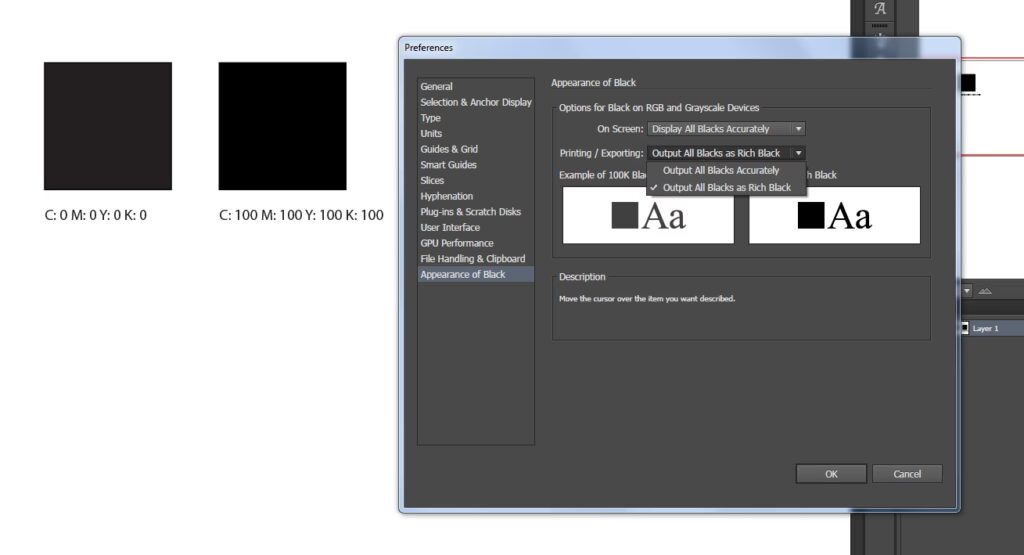The width and height of the screenshot is (1024, 555).
Task: Click the Rich Black example preview
Action: pos(834,215)
